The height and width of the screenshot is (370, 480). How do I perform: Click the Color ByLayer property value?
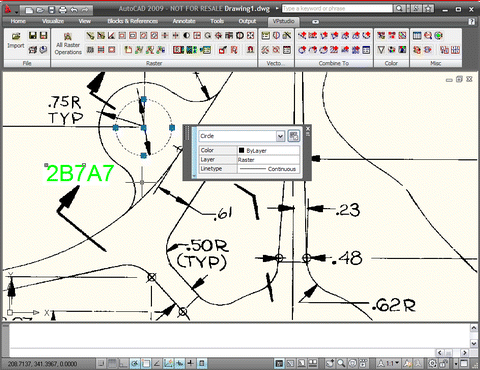tap(268, 150)
